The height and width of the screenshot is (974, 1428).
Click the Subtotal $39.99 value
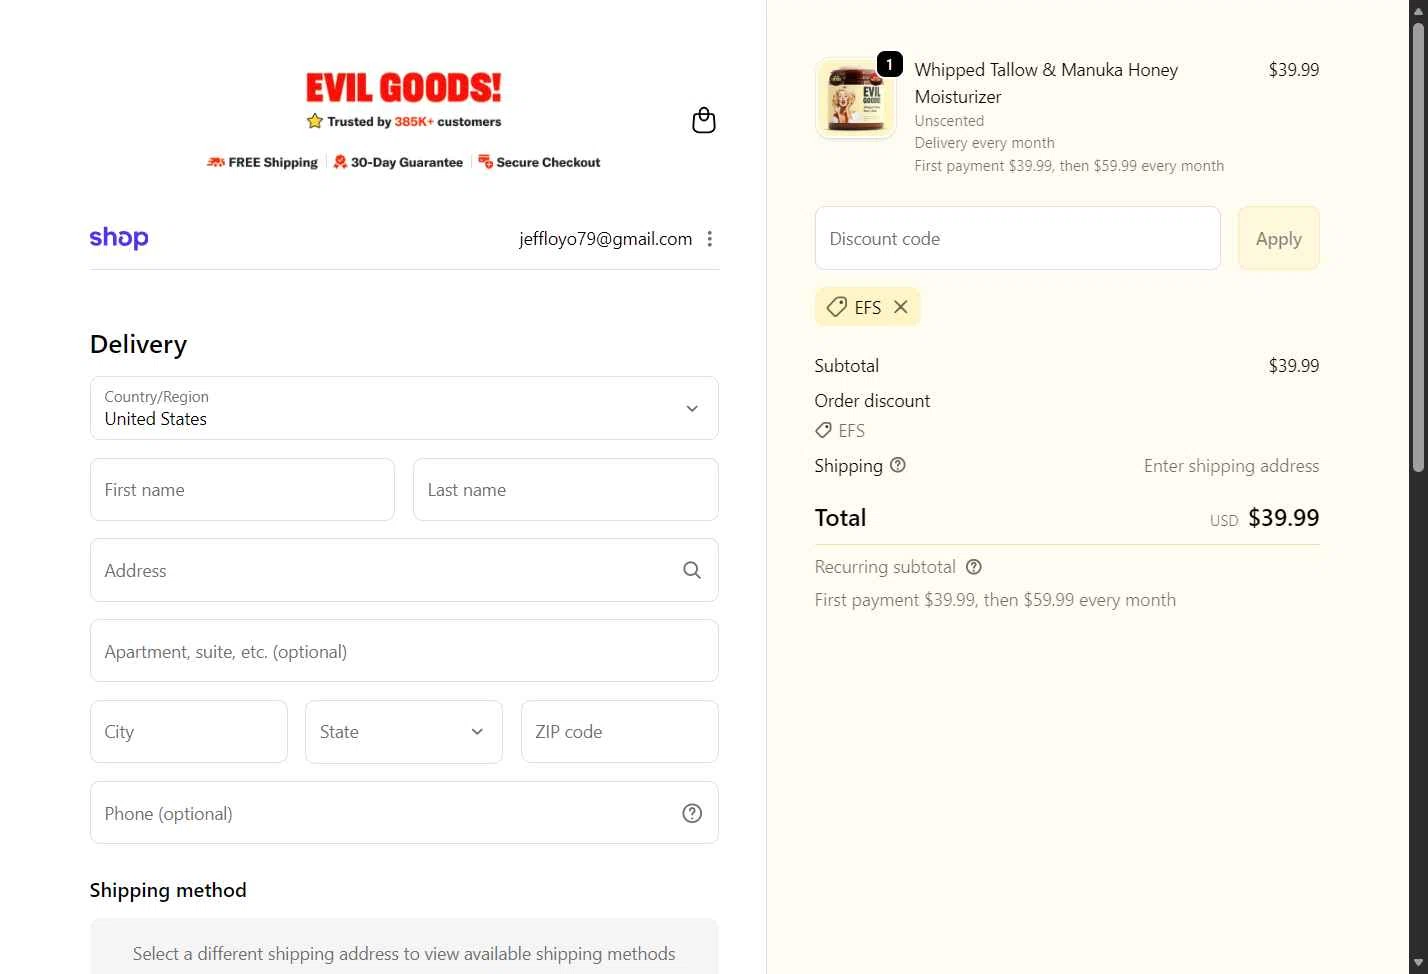coord(1294,366)
